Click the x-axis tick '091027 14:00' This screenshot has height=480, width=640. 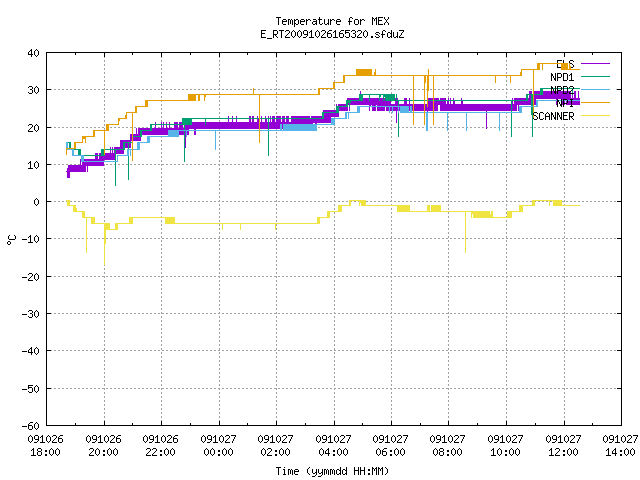620,446
